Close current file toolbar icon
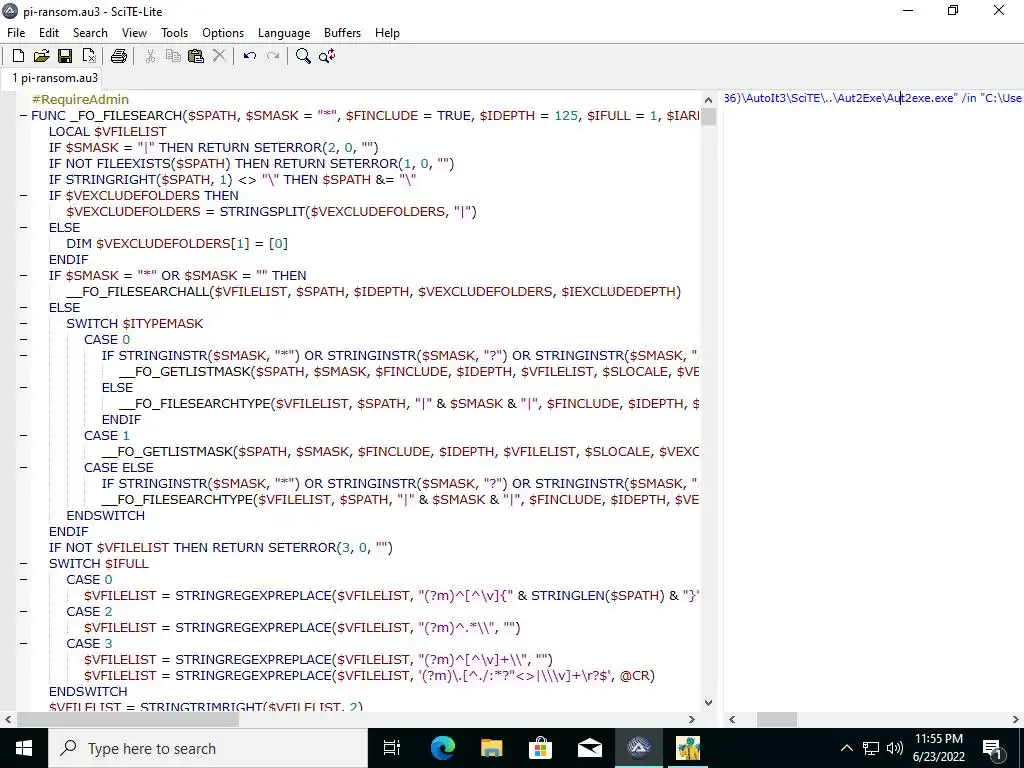The width and height of the screenshot is (1024, 768). (x=89, y=56)
